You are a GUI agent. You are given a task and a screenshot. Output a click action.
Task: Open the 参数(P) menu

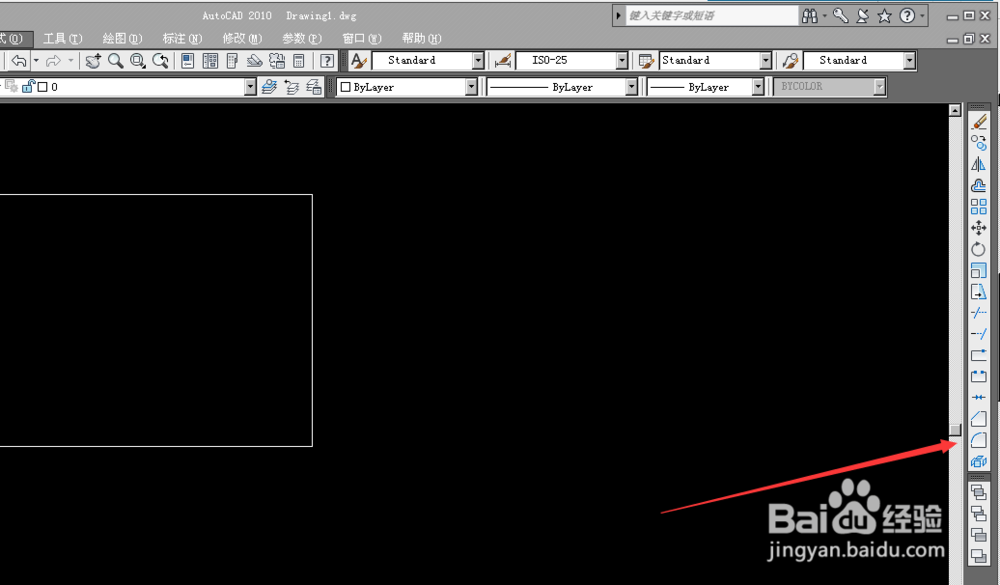[x=302, y=39]
